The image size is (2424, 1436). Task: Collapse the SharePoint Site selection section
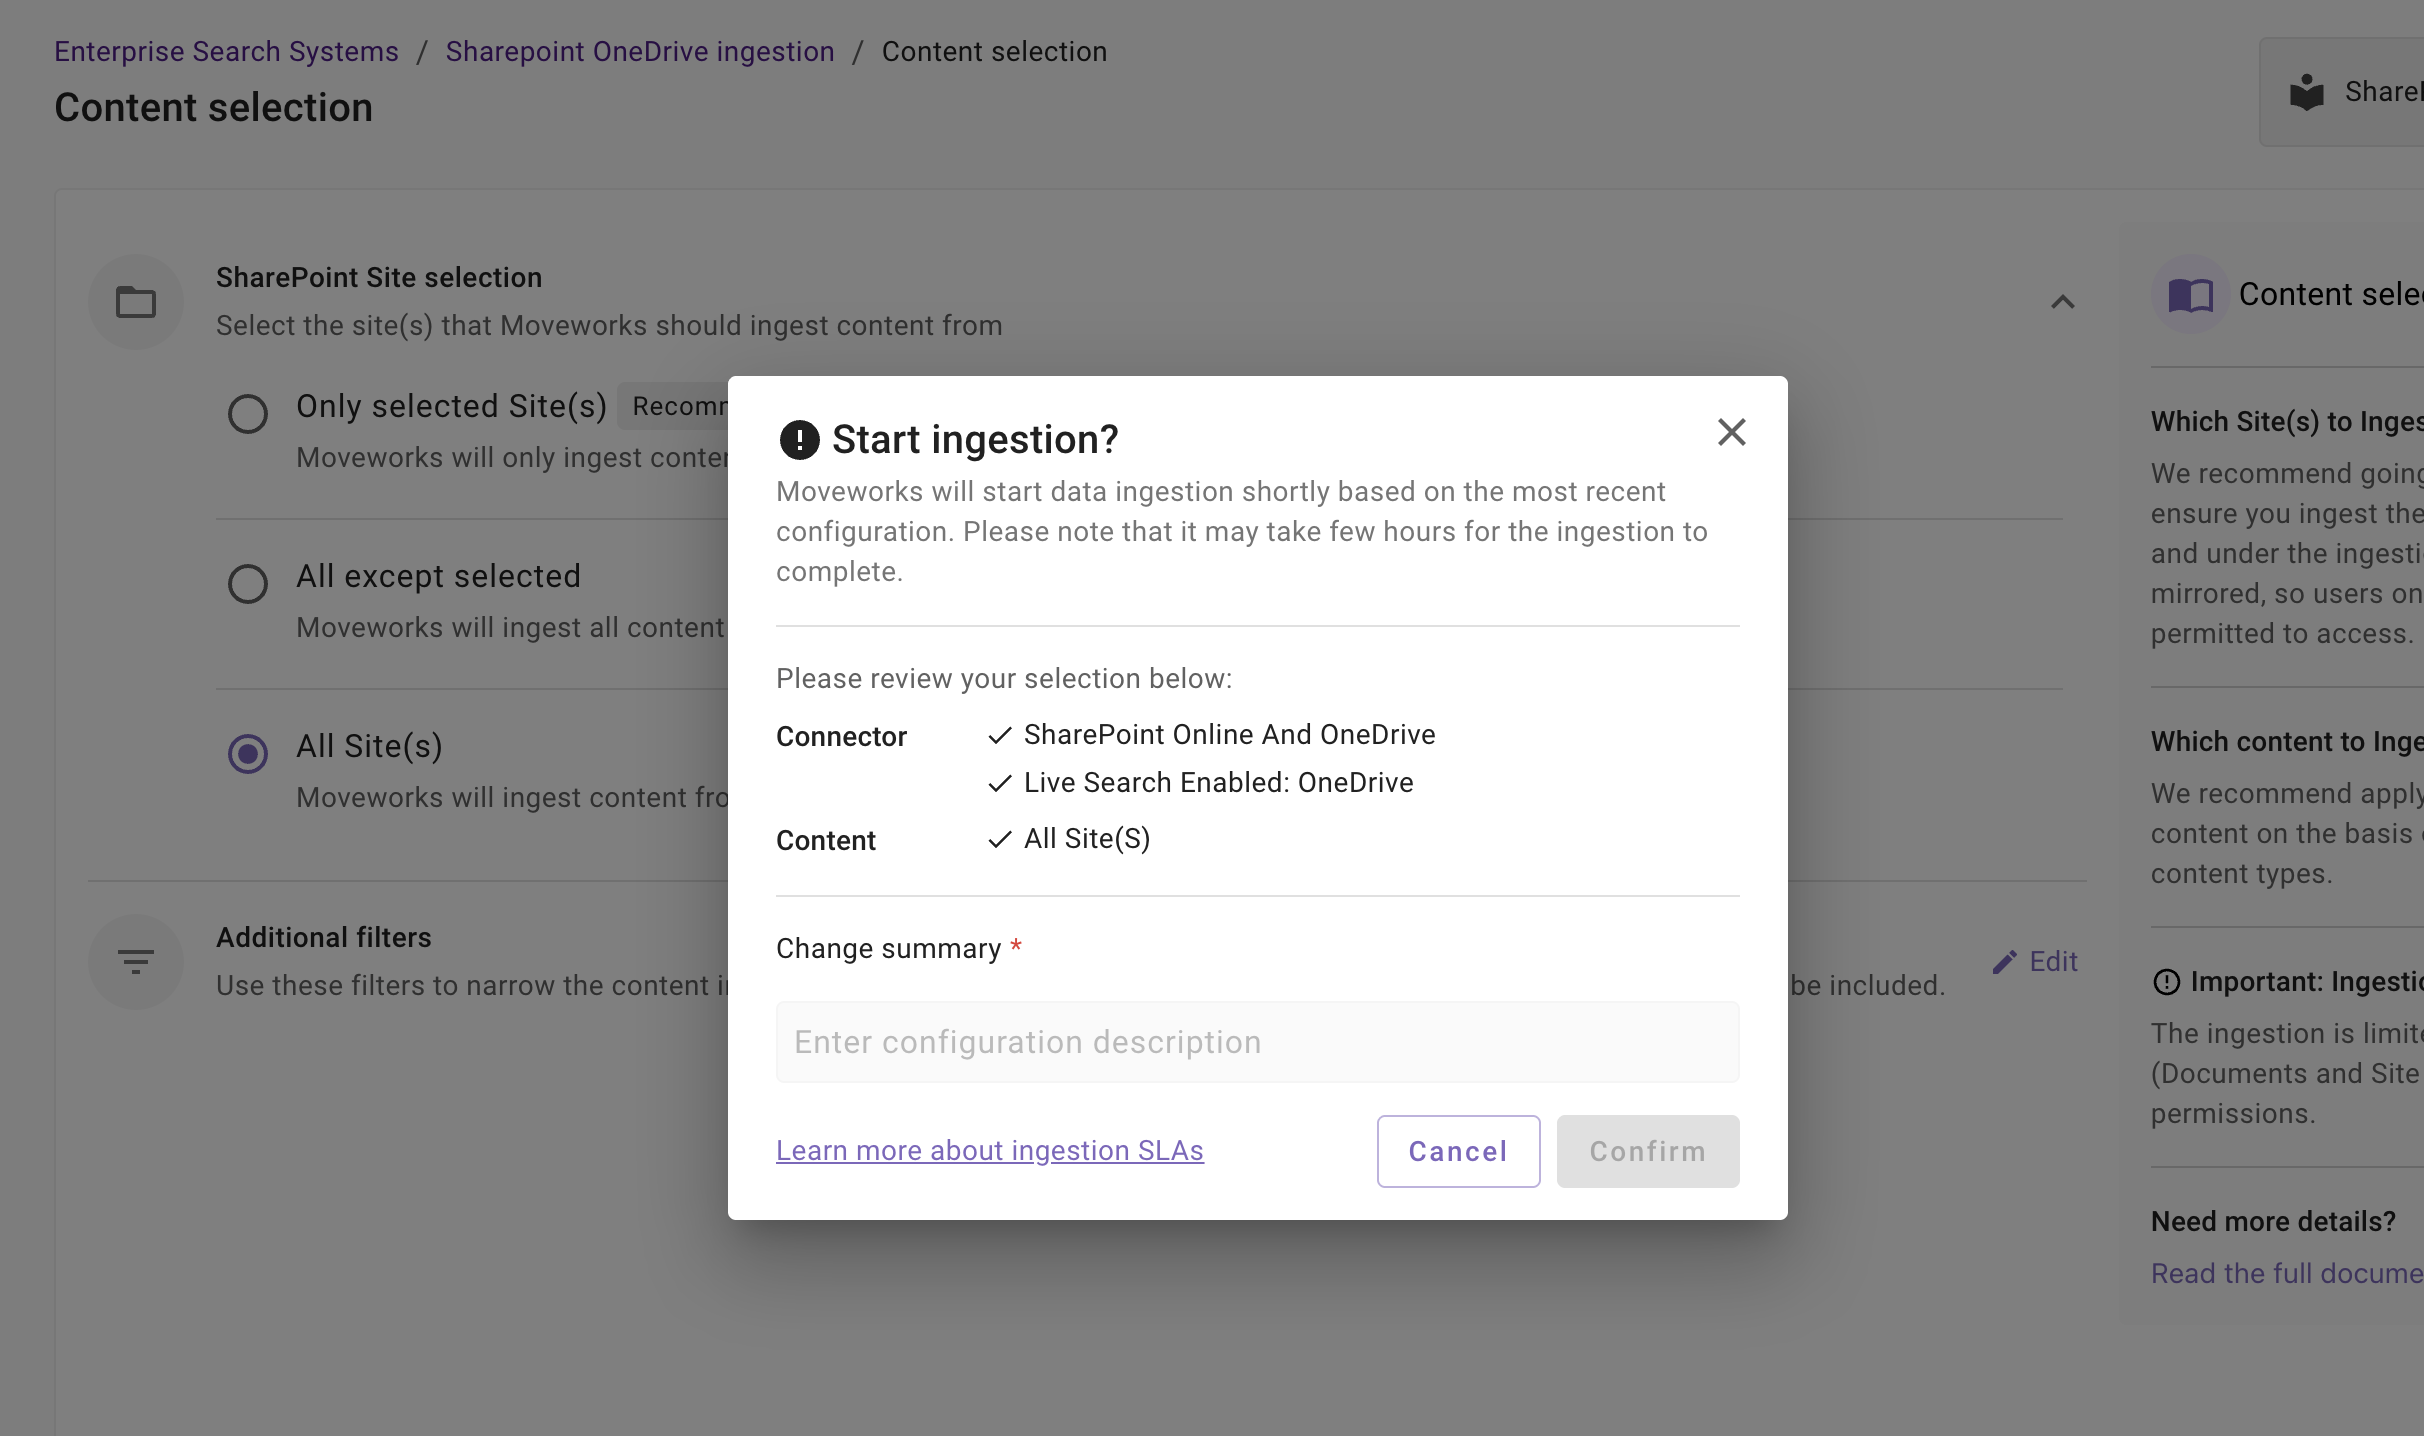[x=2062, y=301]
